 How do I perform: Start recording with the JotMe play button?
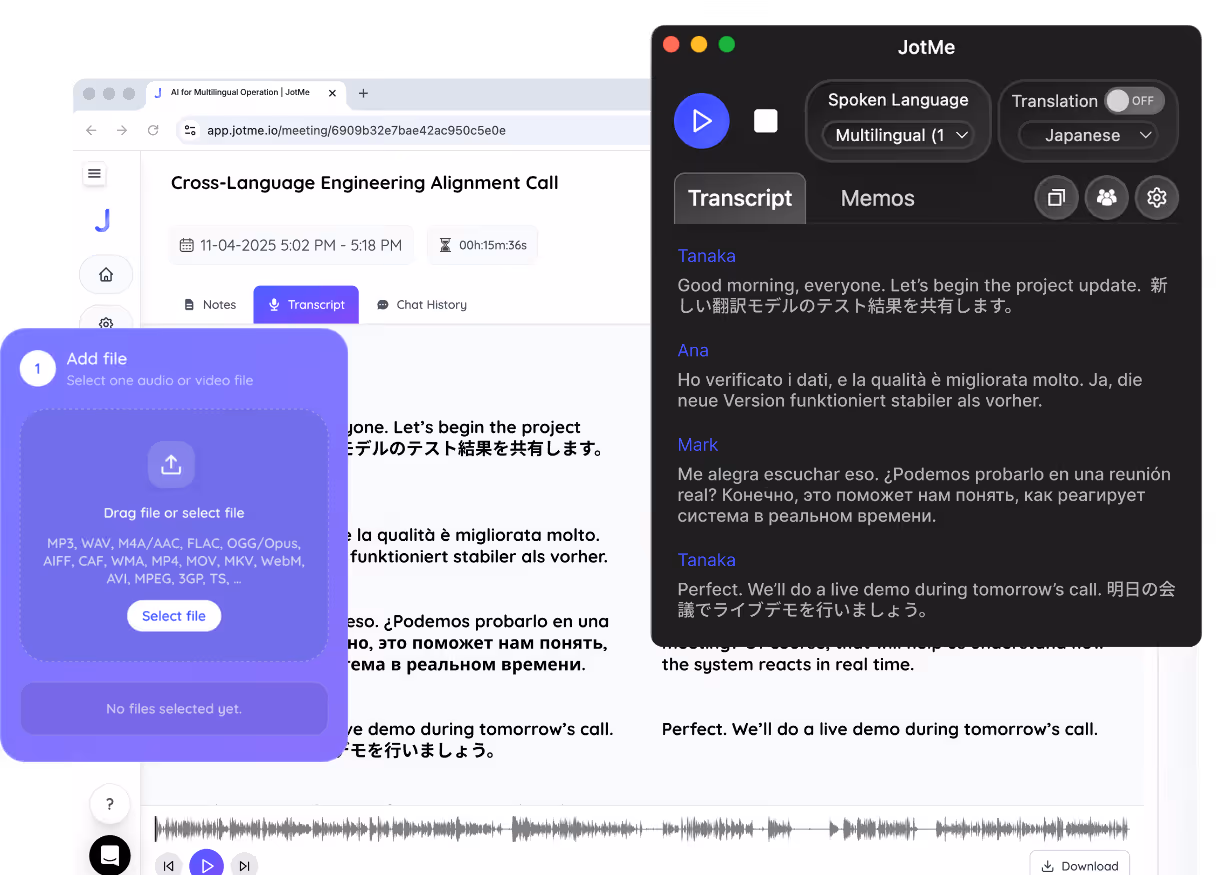coord(702,121)
